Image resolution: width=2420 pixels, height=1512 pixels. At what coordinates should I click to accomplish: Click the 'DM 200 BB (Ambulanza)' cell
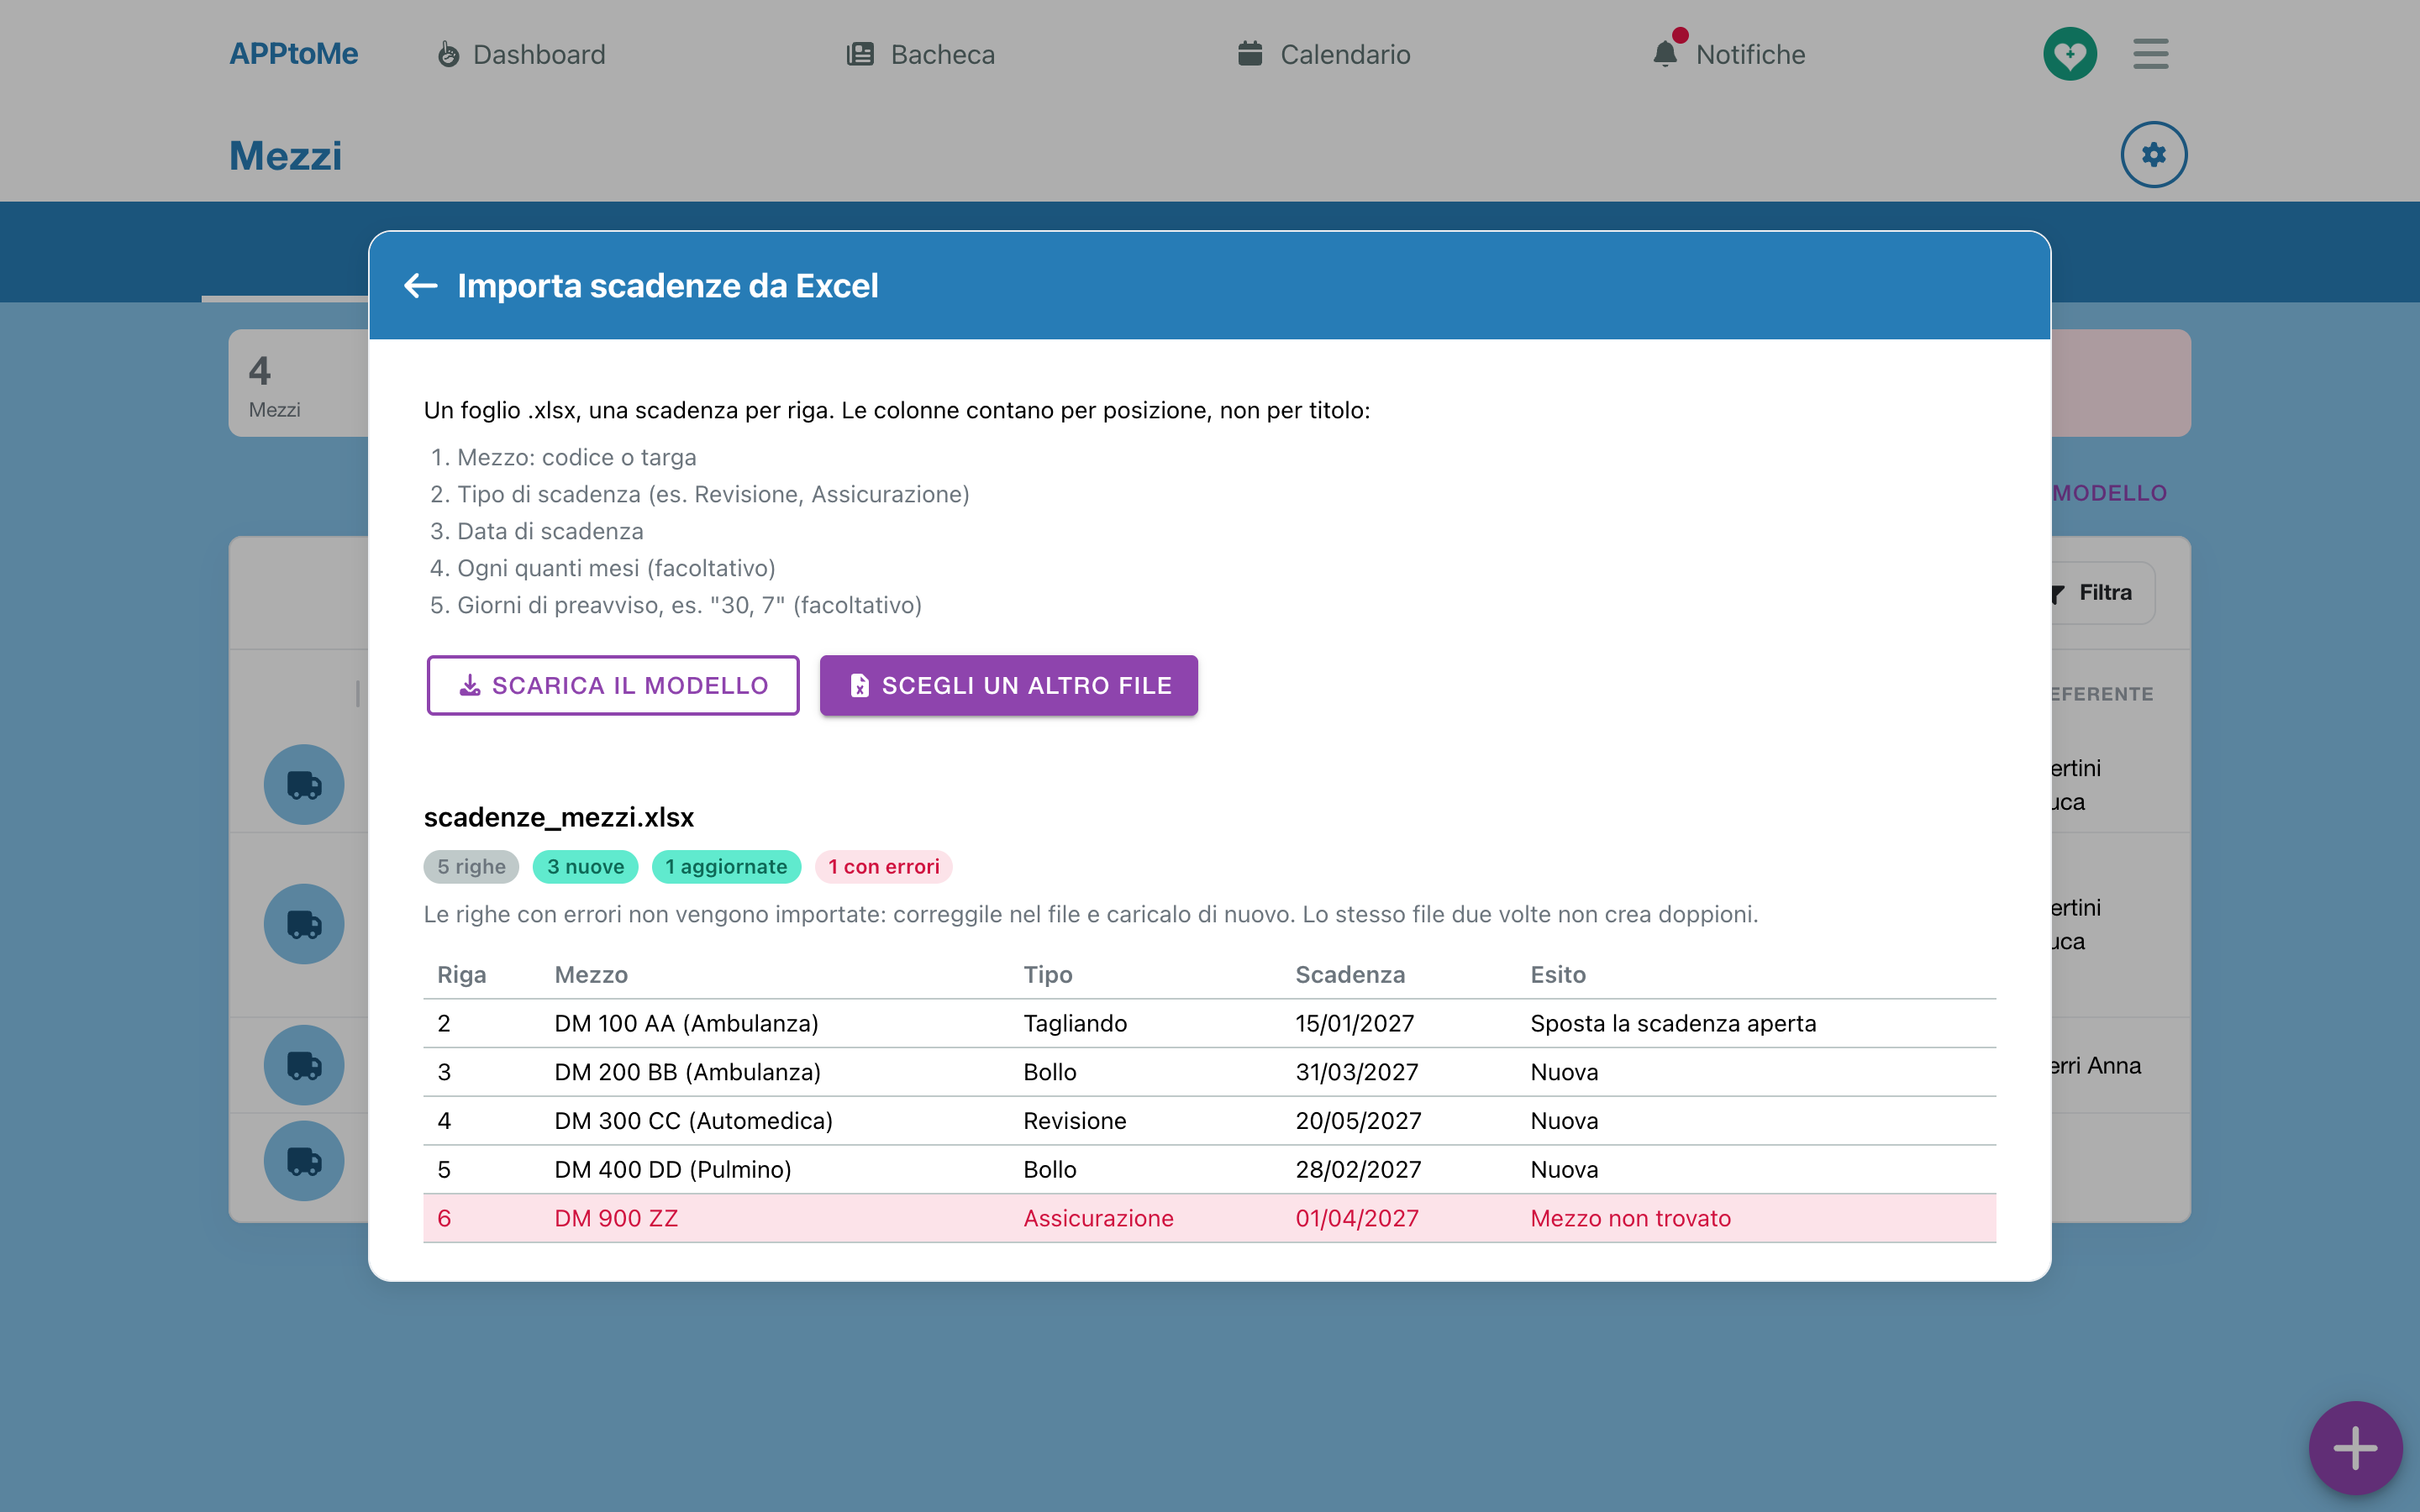click(688, 1072)
